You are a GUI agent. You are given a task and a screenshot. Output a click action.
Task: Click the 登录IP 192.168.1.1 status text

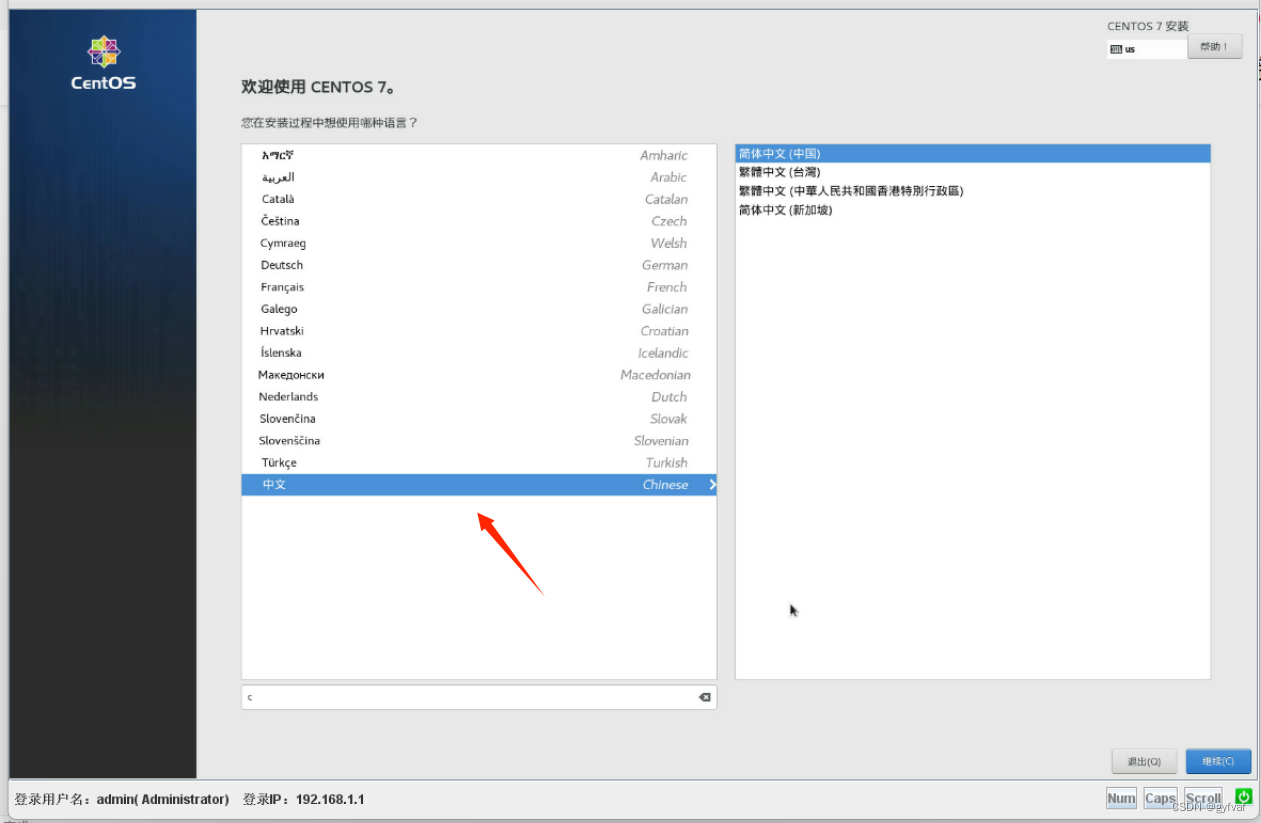tap(303, 800)
